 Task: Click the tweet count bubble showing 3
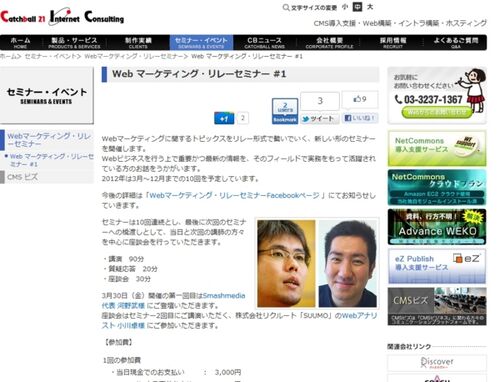coord(320,101)
